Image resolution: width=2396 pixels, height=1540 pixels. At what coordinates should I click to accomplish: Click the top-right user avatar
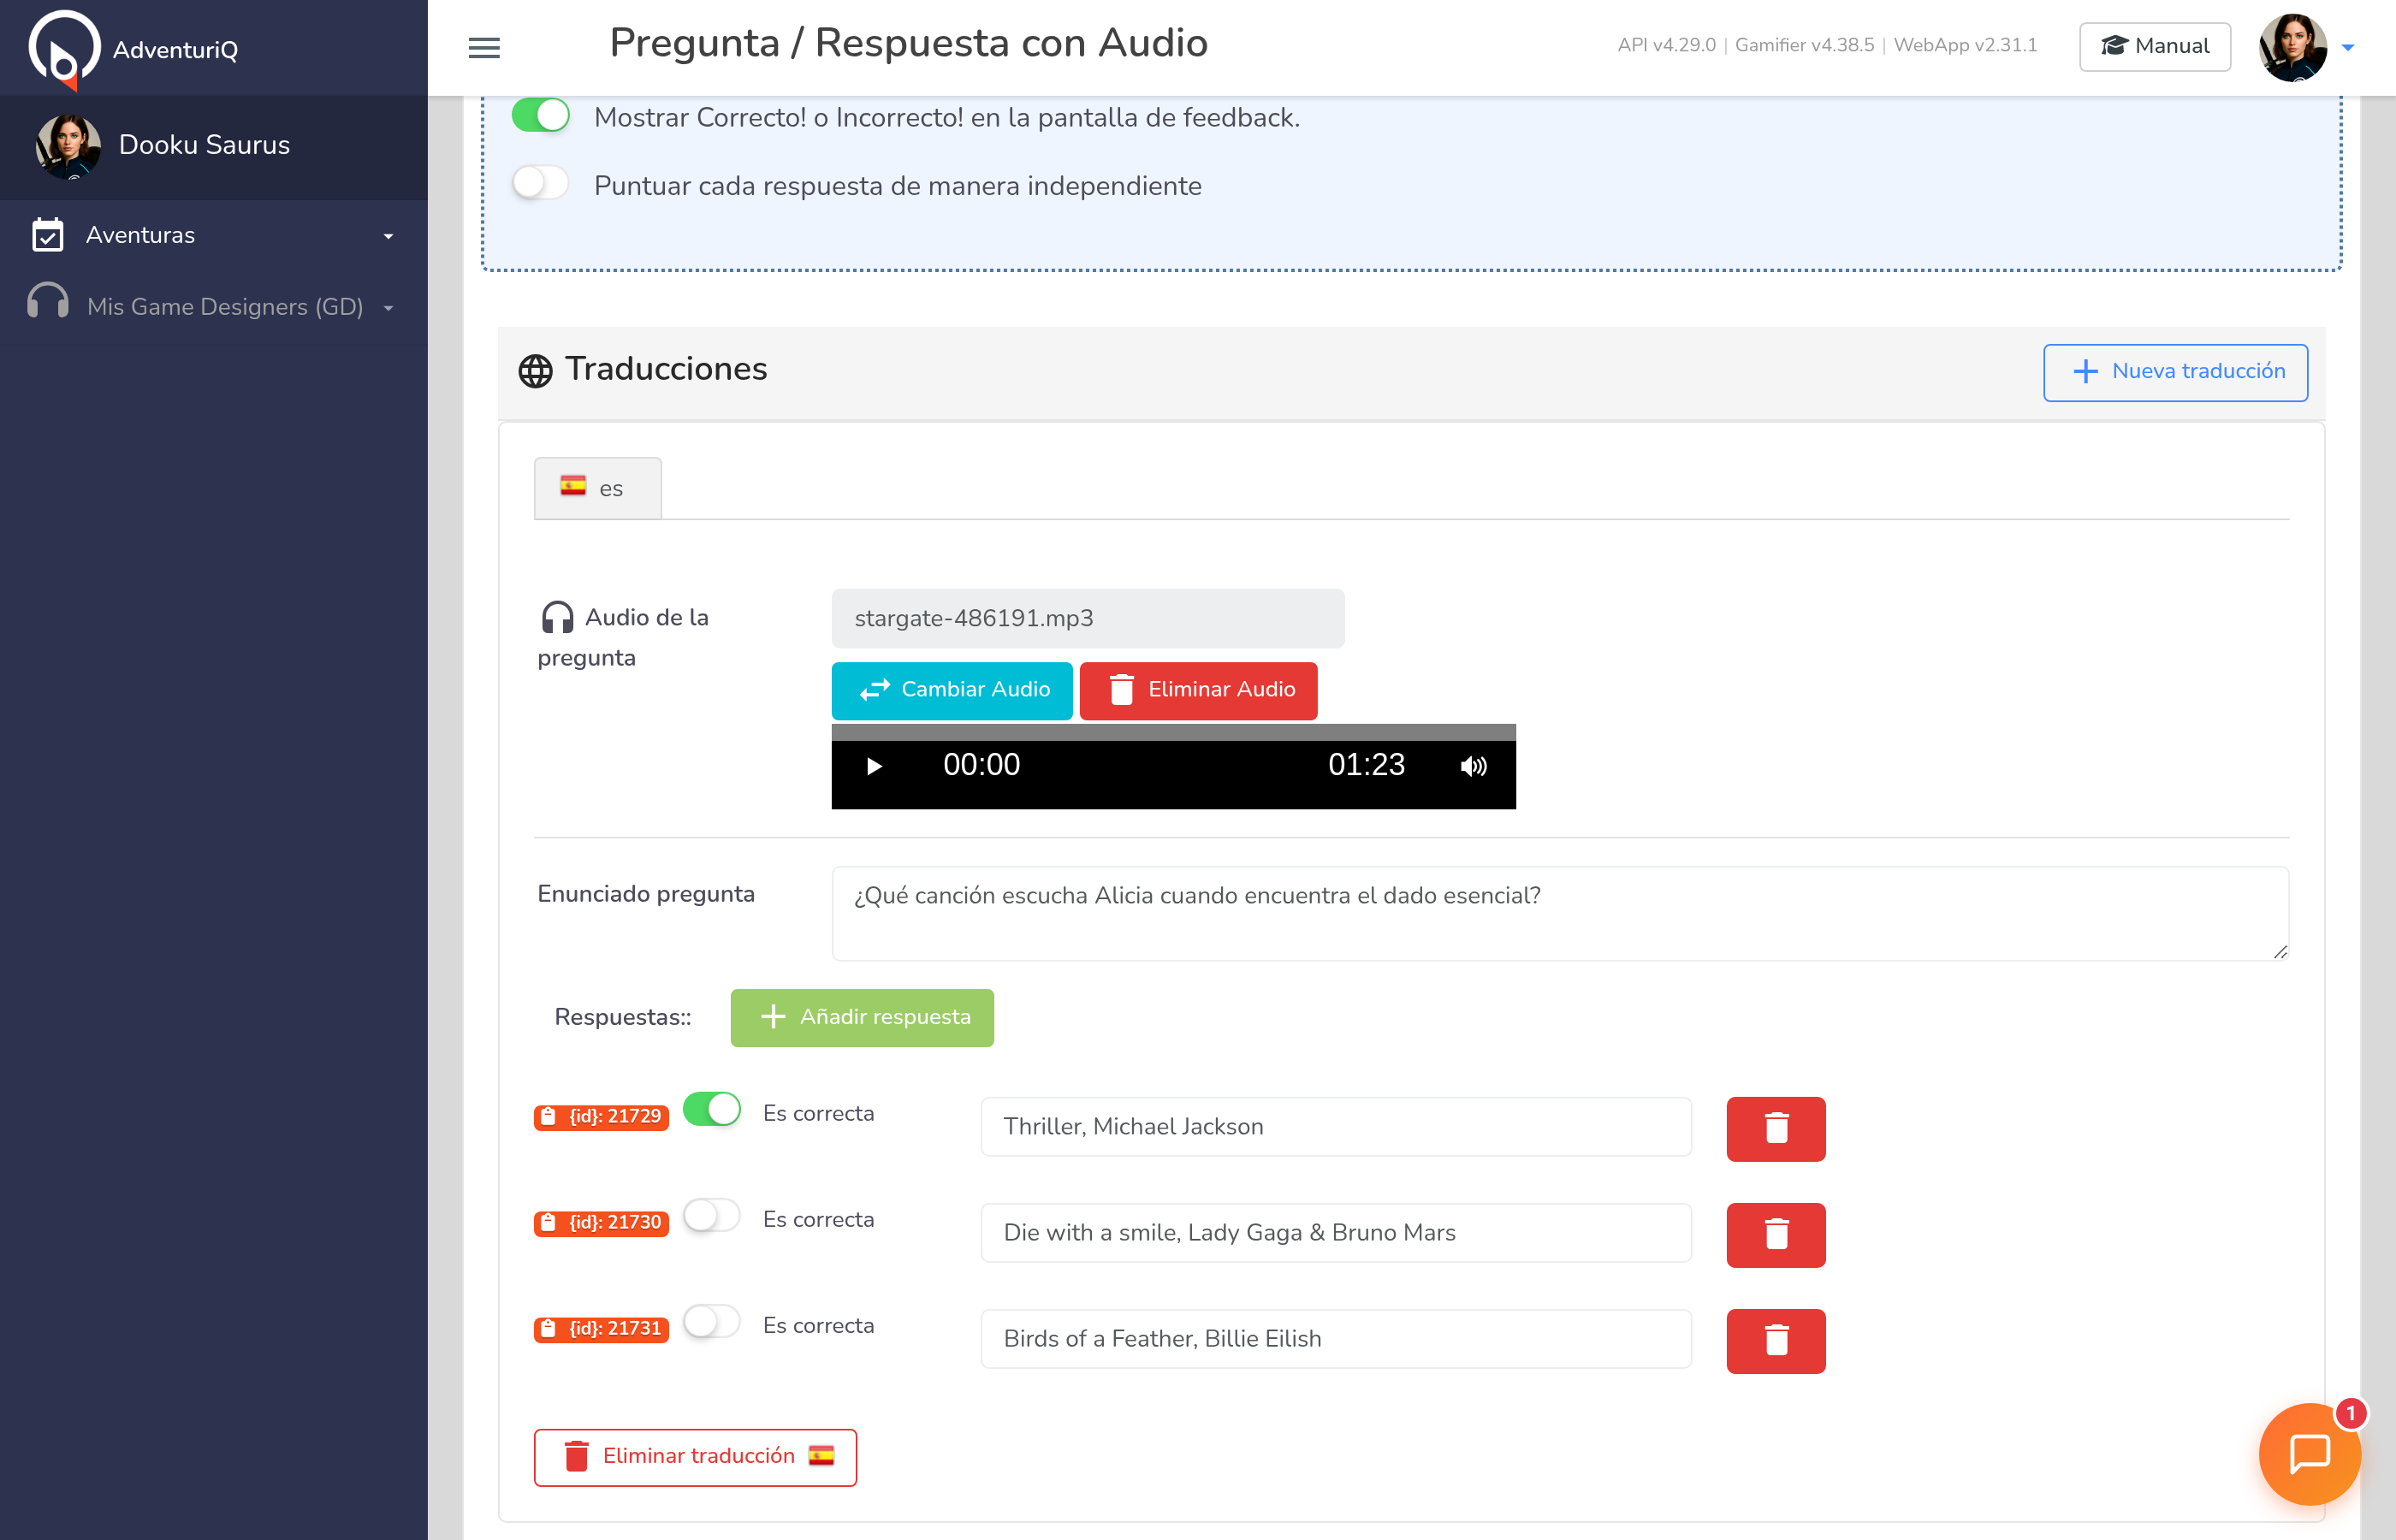point(2292,47)
